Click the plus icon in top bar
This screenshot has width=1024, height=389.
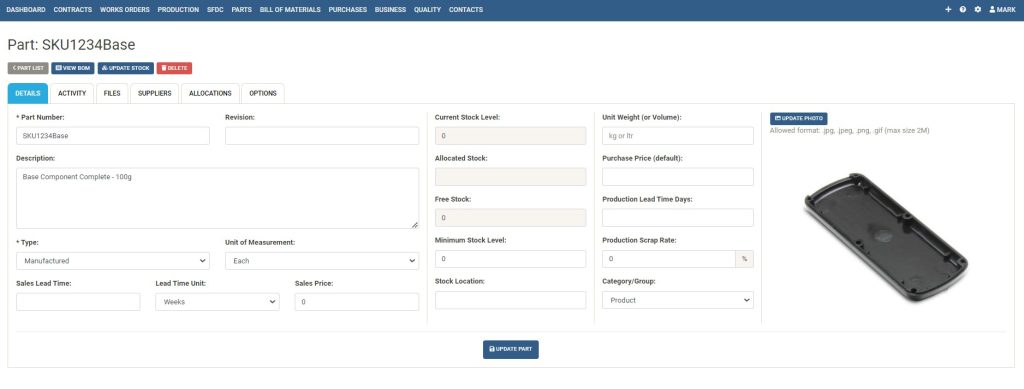coord(948,10)
